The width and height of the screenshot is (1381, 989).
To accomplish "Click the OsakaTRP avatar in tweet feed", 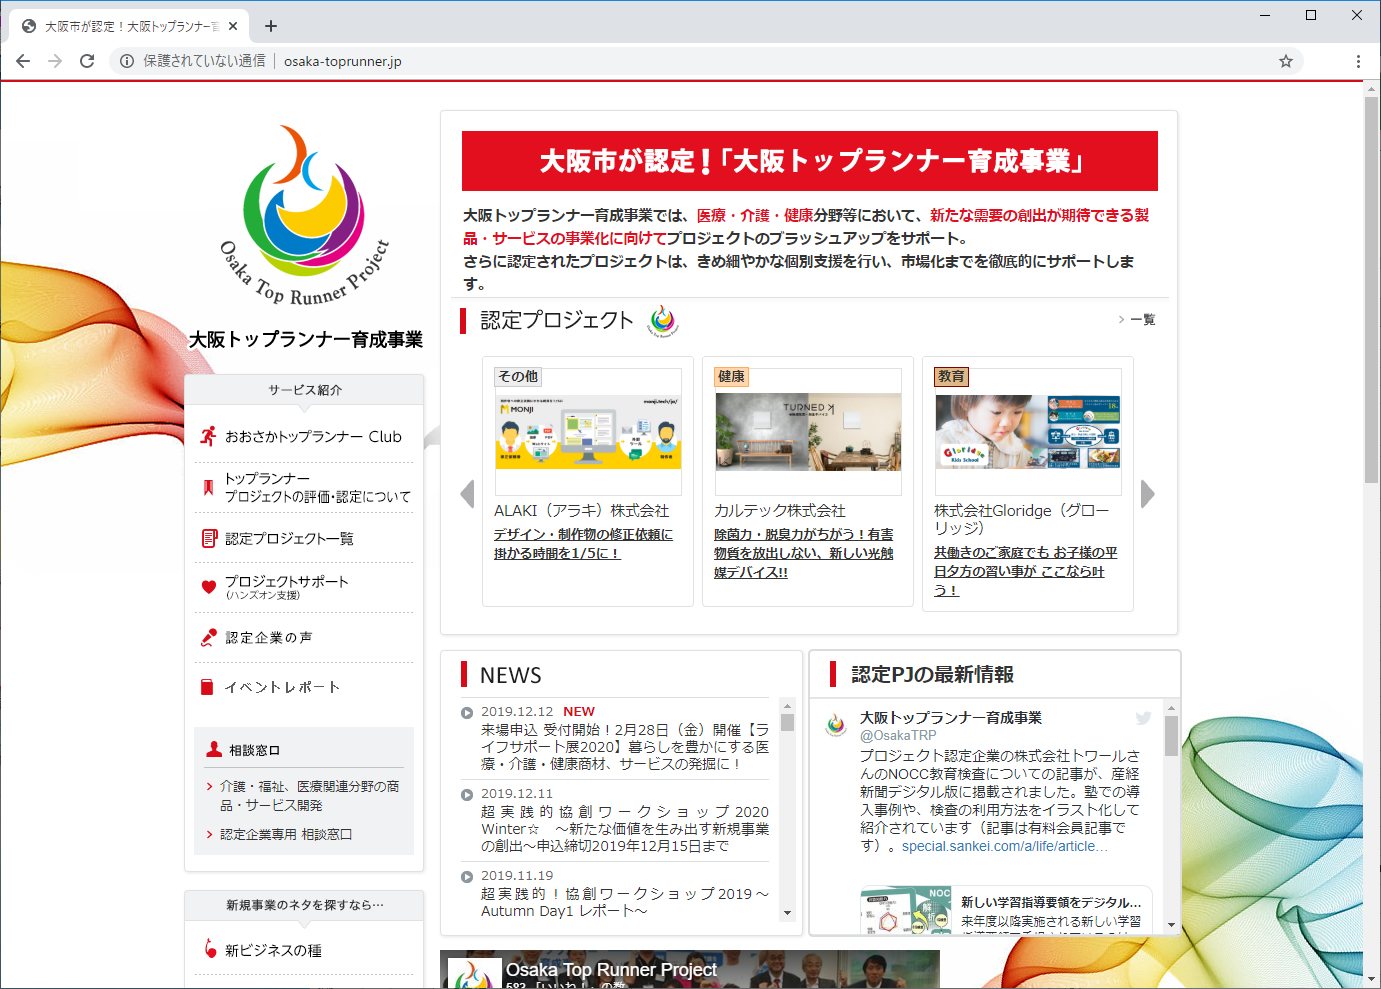I will pos(836,725).
